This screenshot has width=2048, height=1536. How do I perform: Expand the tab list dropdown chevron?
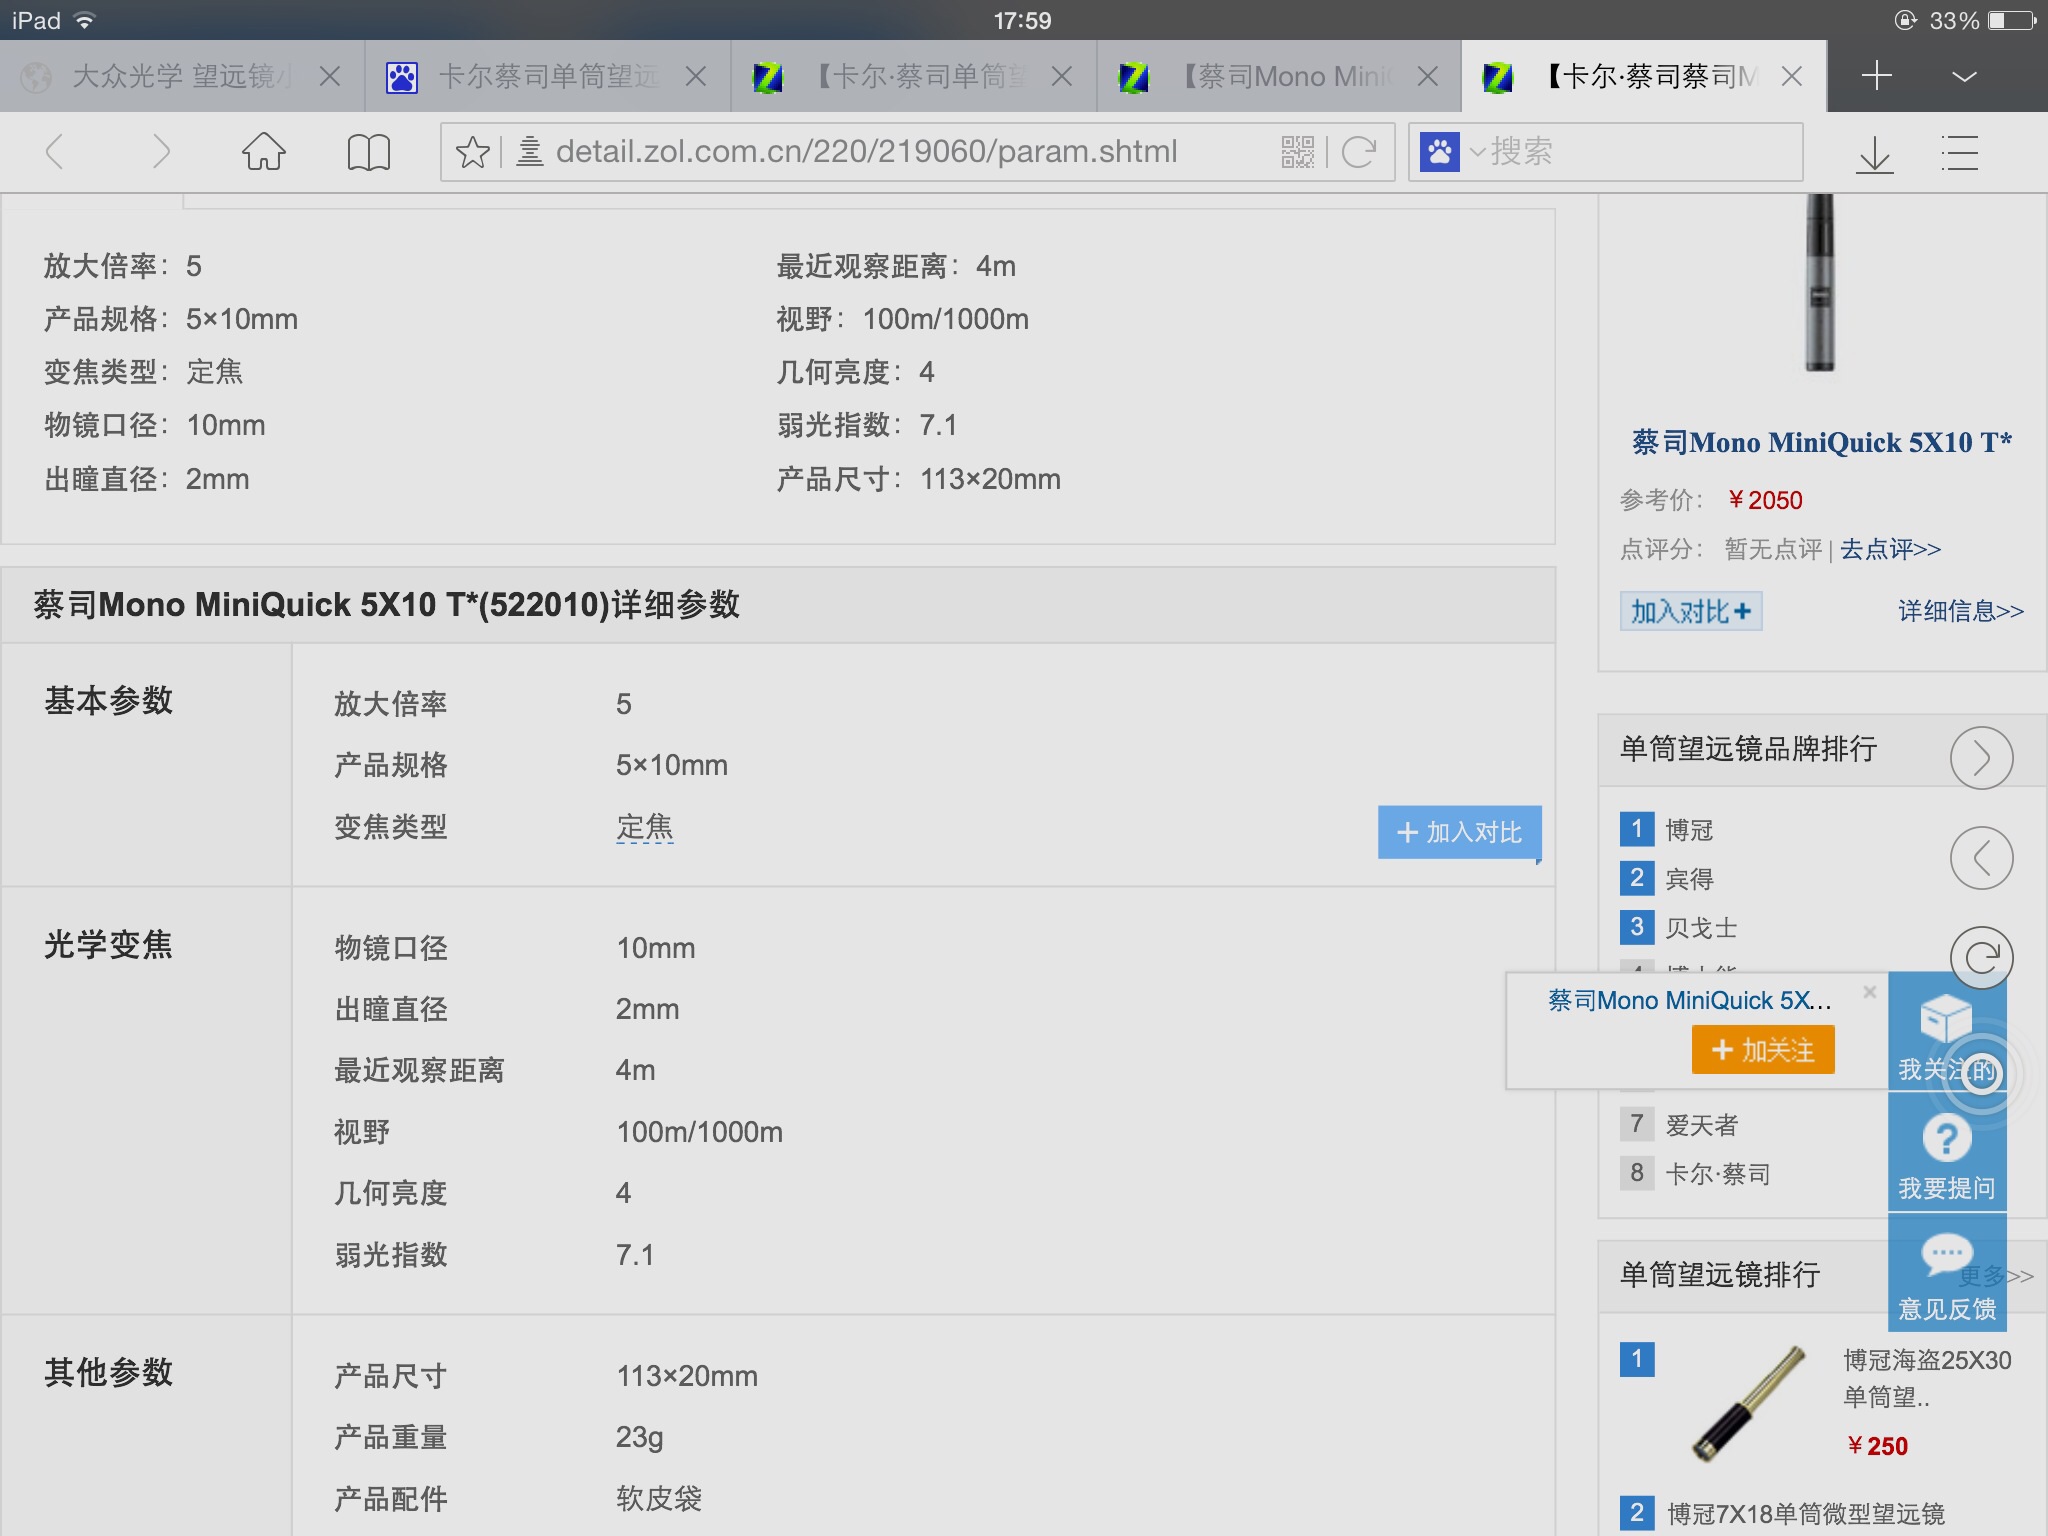tap(1964, 77)
